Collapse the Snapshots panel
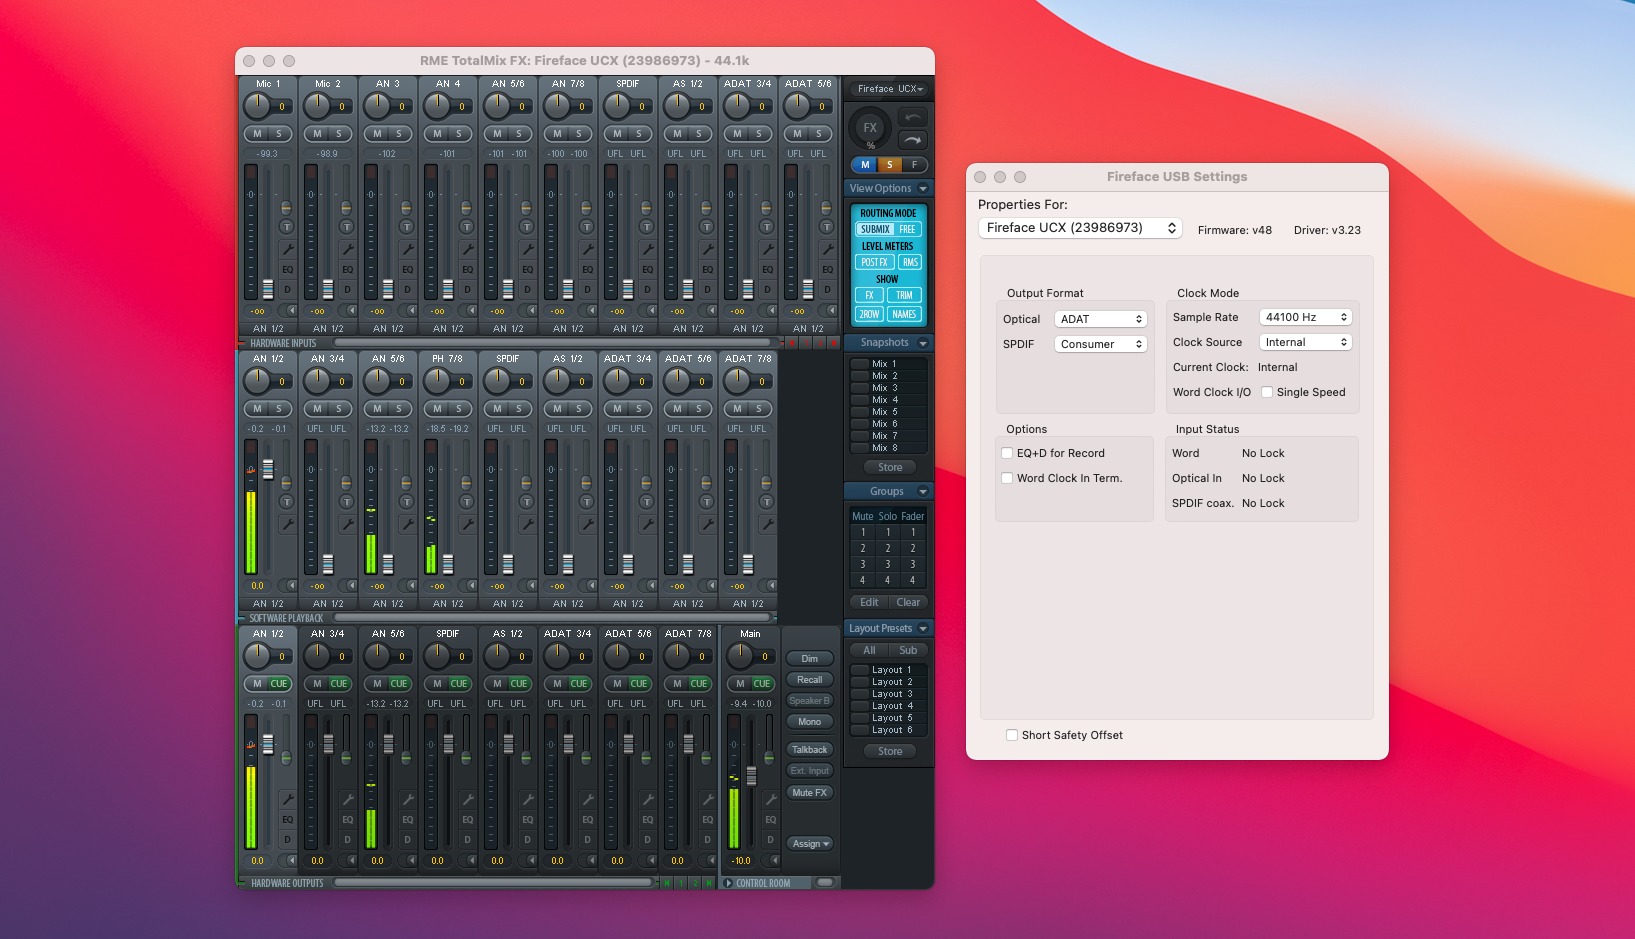 click(923, 343)
